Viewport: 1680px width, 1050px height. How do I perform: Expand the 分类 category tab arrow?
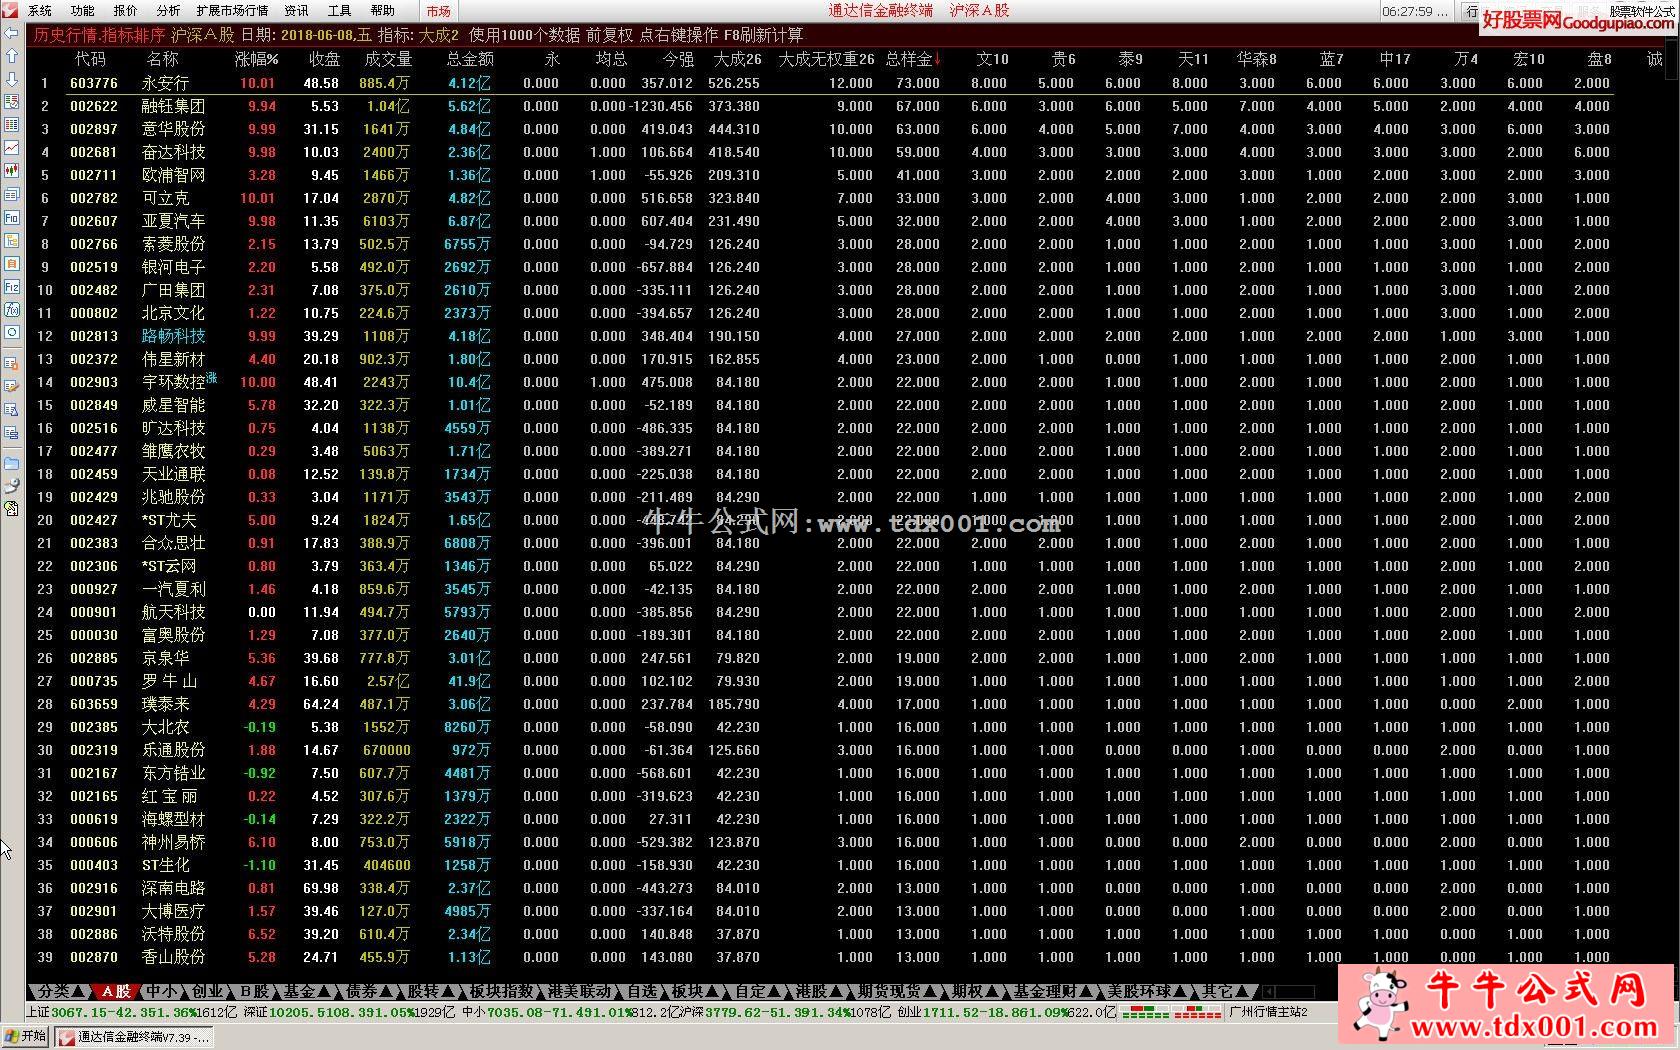pyautogui.click(x=78, y=992)
